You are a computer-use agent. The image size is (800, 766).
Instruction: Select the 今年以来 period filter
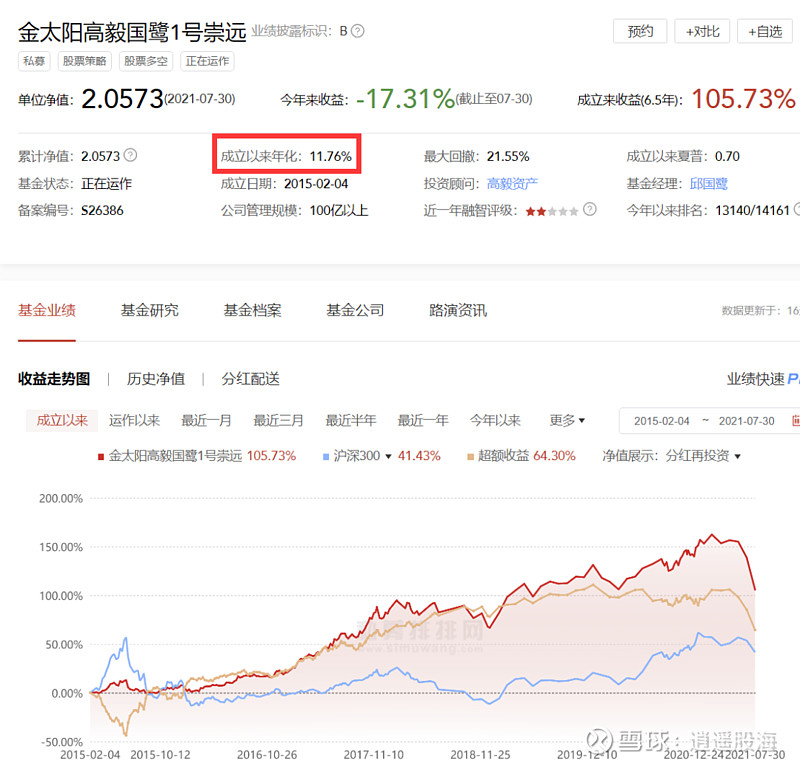click(495, 421)
